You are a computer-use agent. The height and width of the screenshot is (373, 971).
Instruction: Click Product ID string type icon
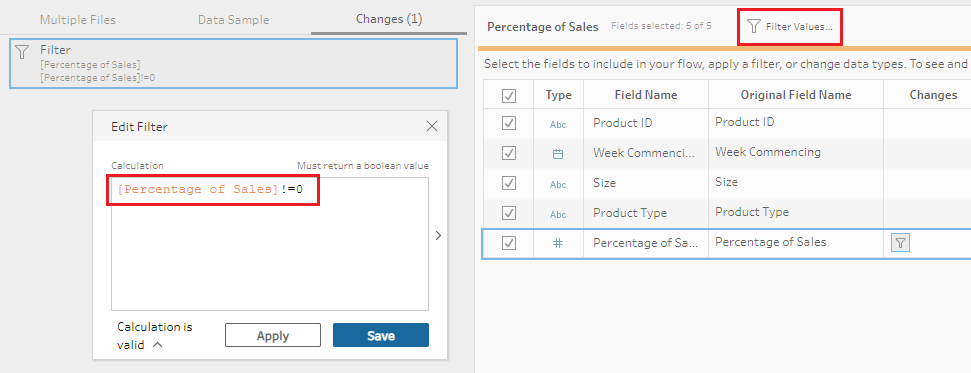558,125
